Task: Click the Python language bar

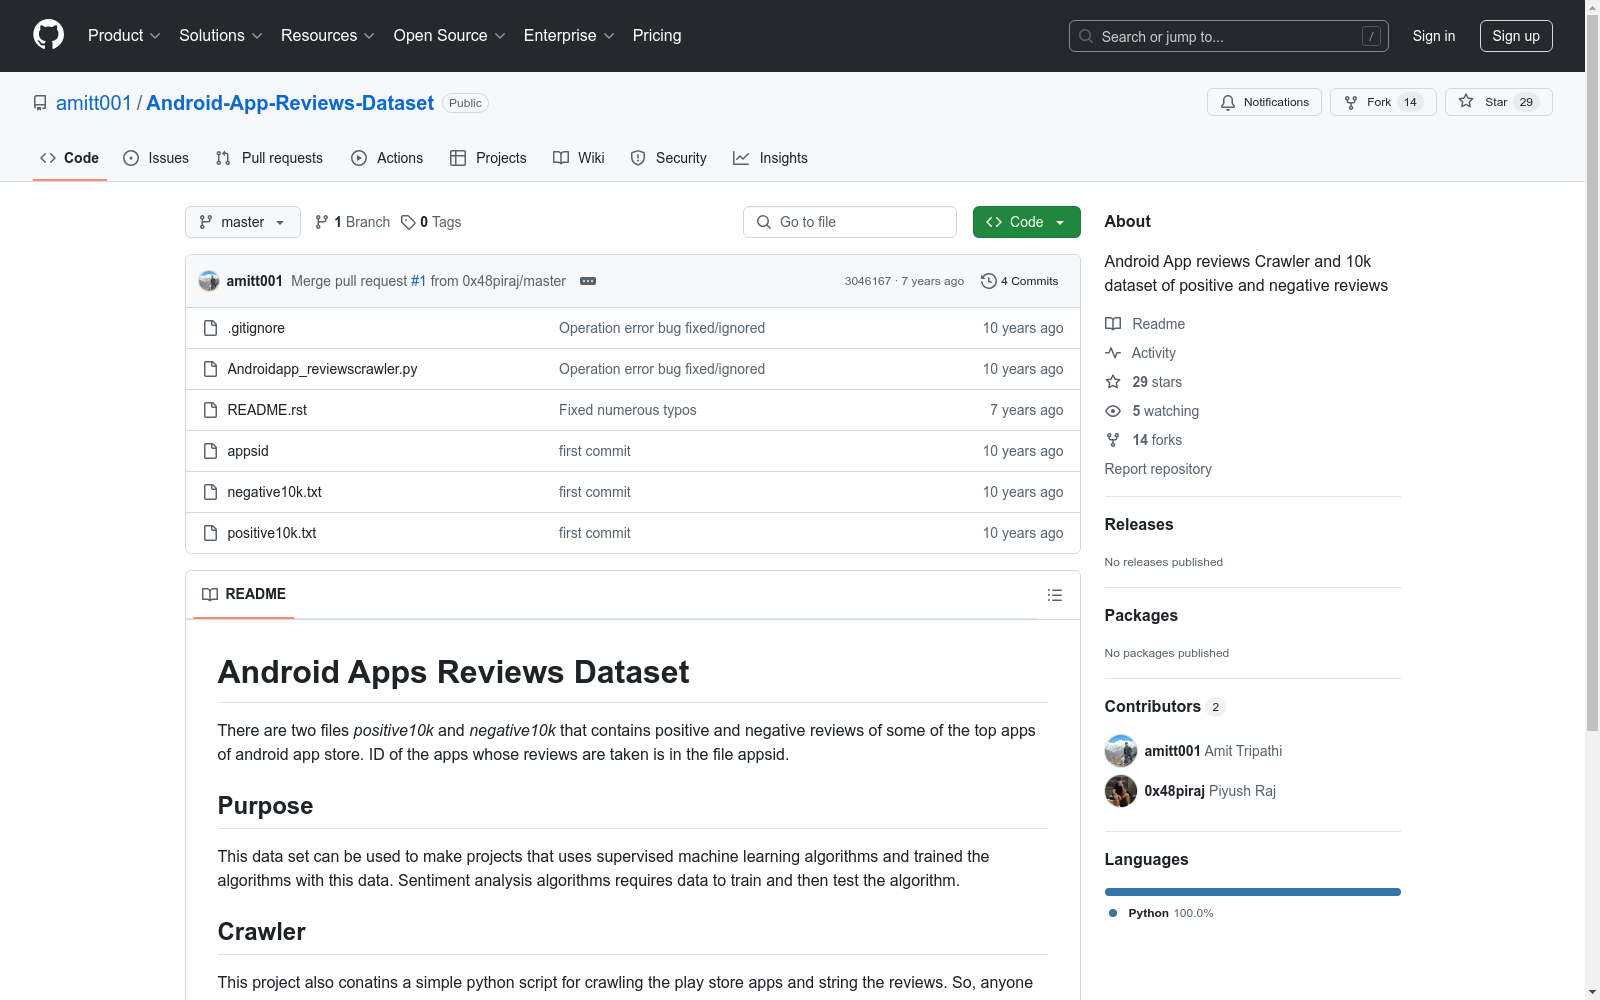Action: [1253, 892]
